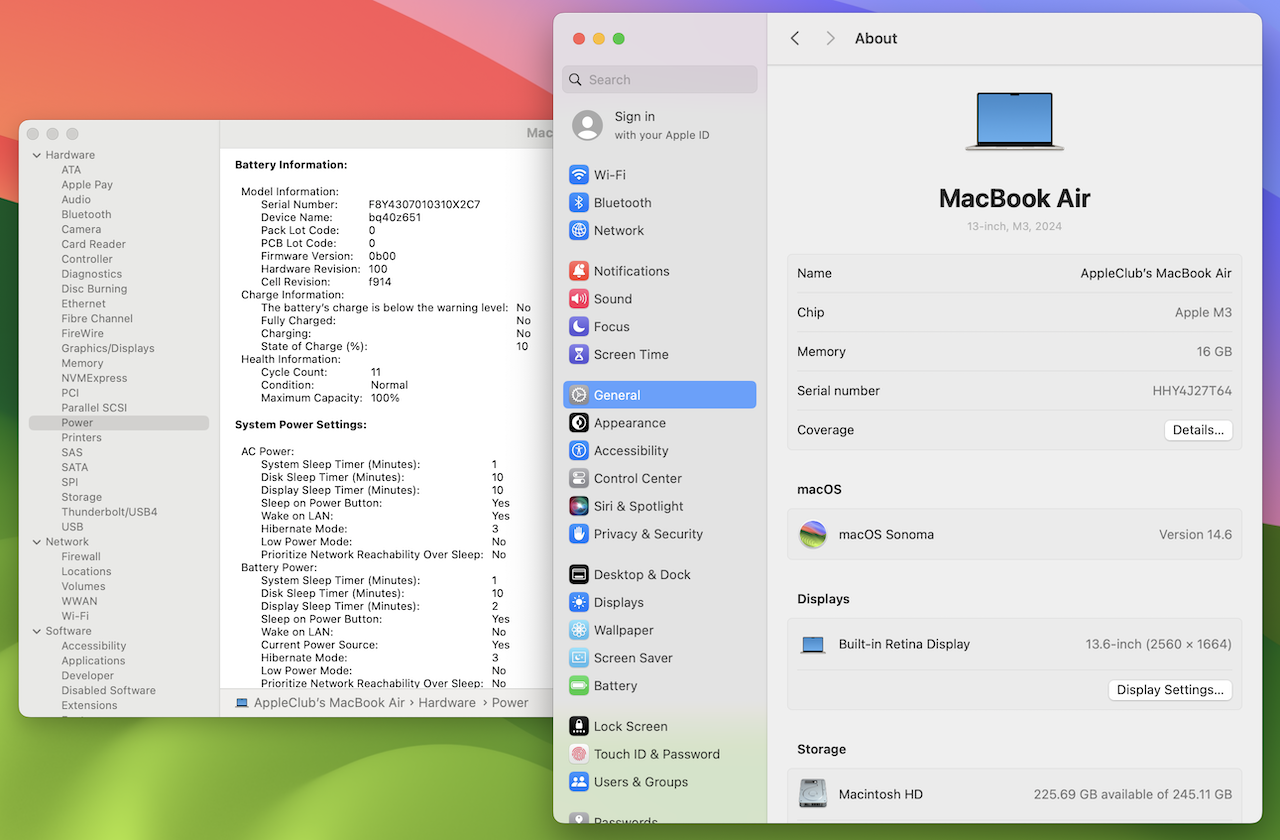Click the Lock Screen icon

coord(579,727)
